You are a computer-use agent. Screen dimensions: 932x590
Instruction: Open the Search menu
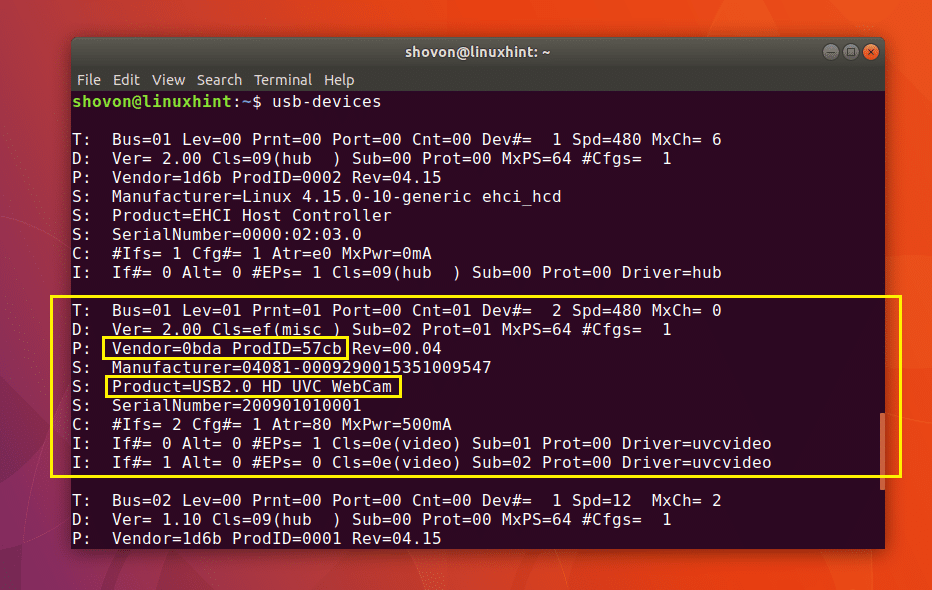pos(219,80)
